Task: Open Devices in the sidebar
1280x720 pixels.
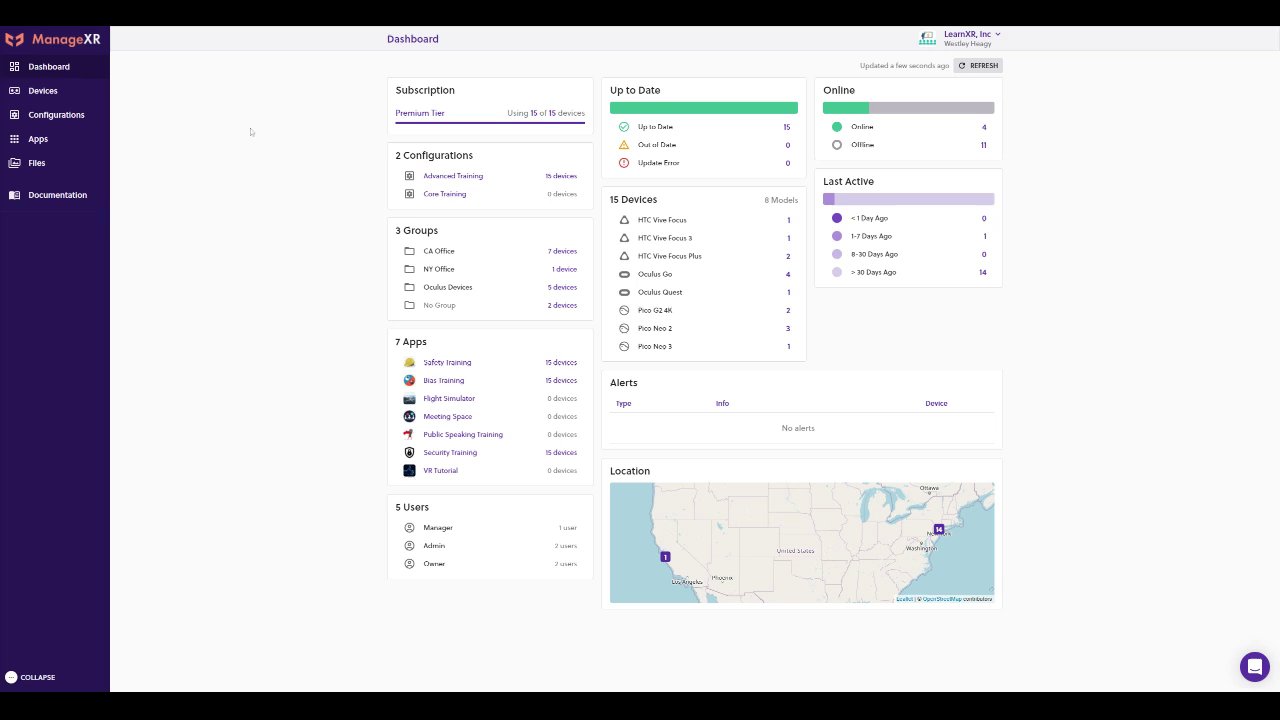Action: pyautogui.click(x=55, y=91)
